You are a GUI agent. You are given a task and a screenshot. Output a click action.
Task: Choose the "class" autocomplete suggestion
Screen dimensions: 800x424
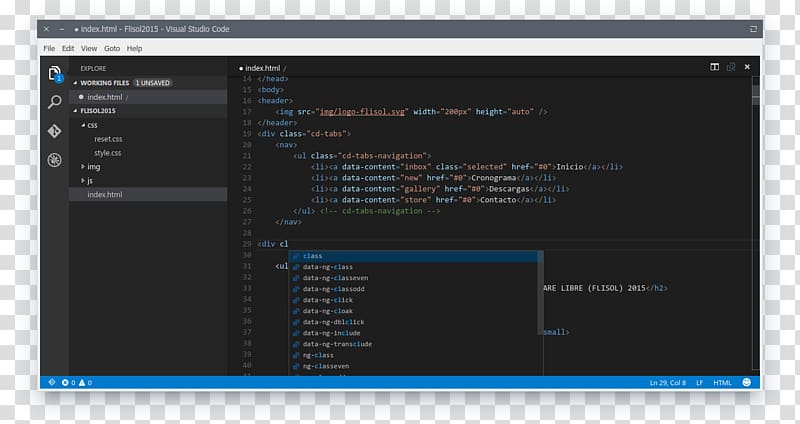413,256
